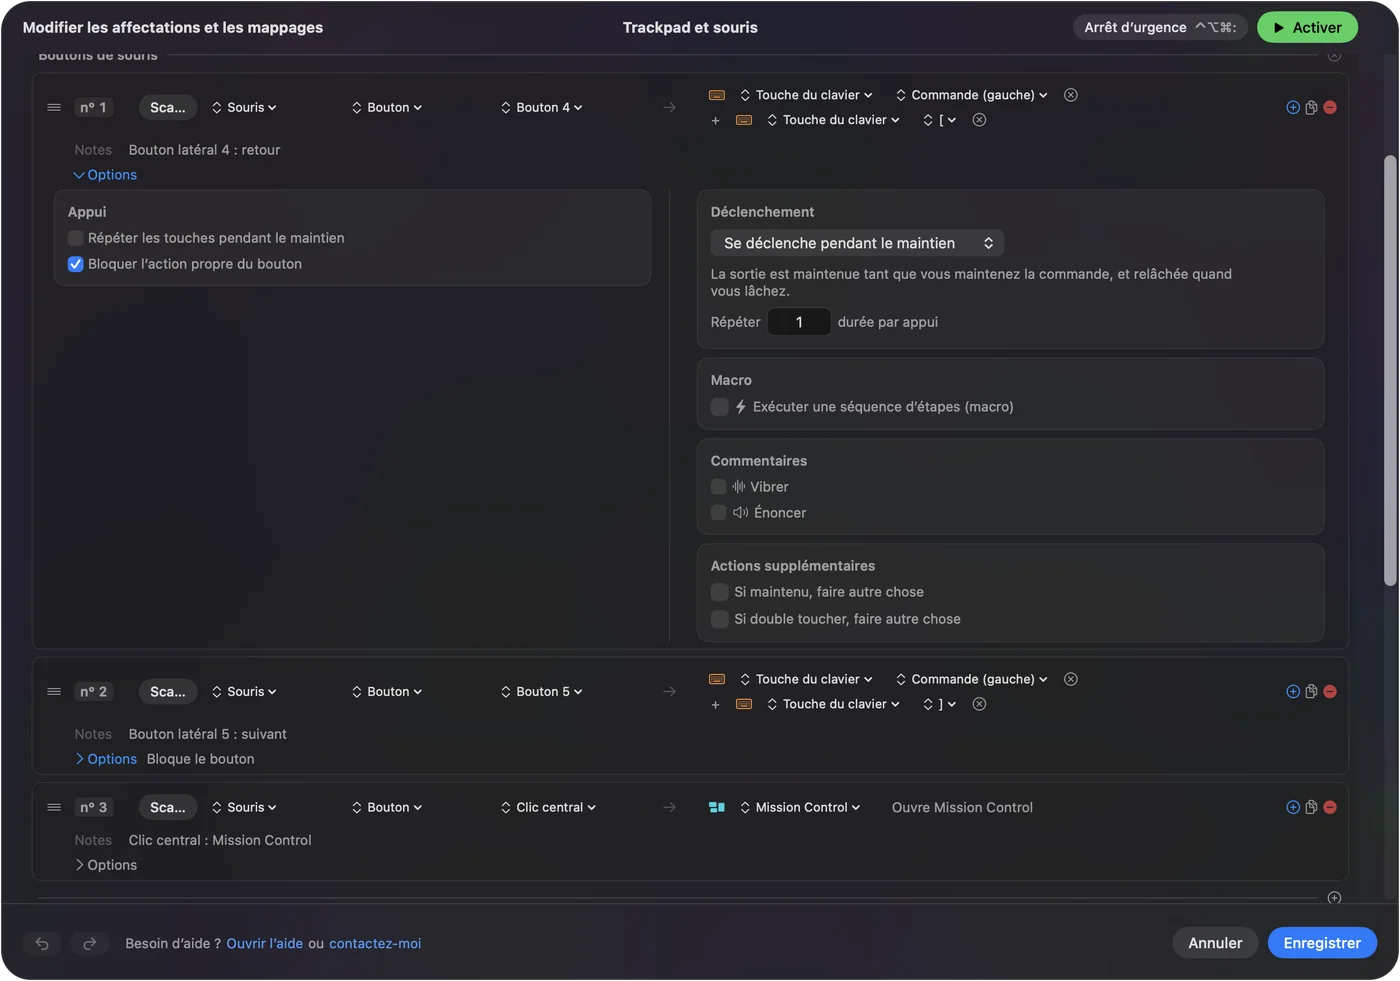
Task: Open the Mission Control action dropdown
Action: (800, 807)
